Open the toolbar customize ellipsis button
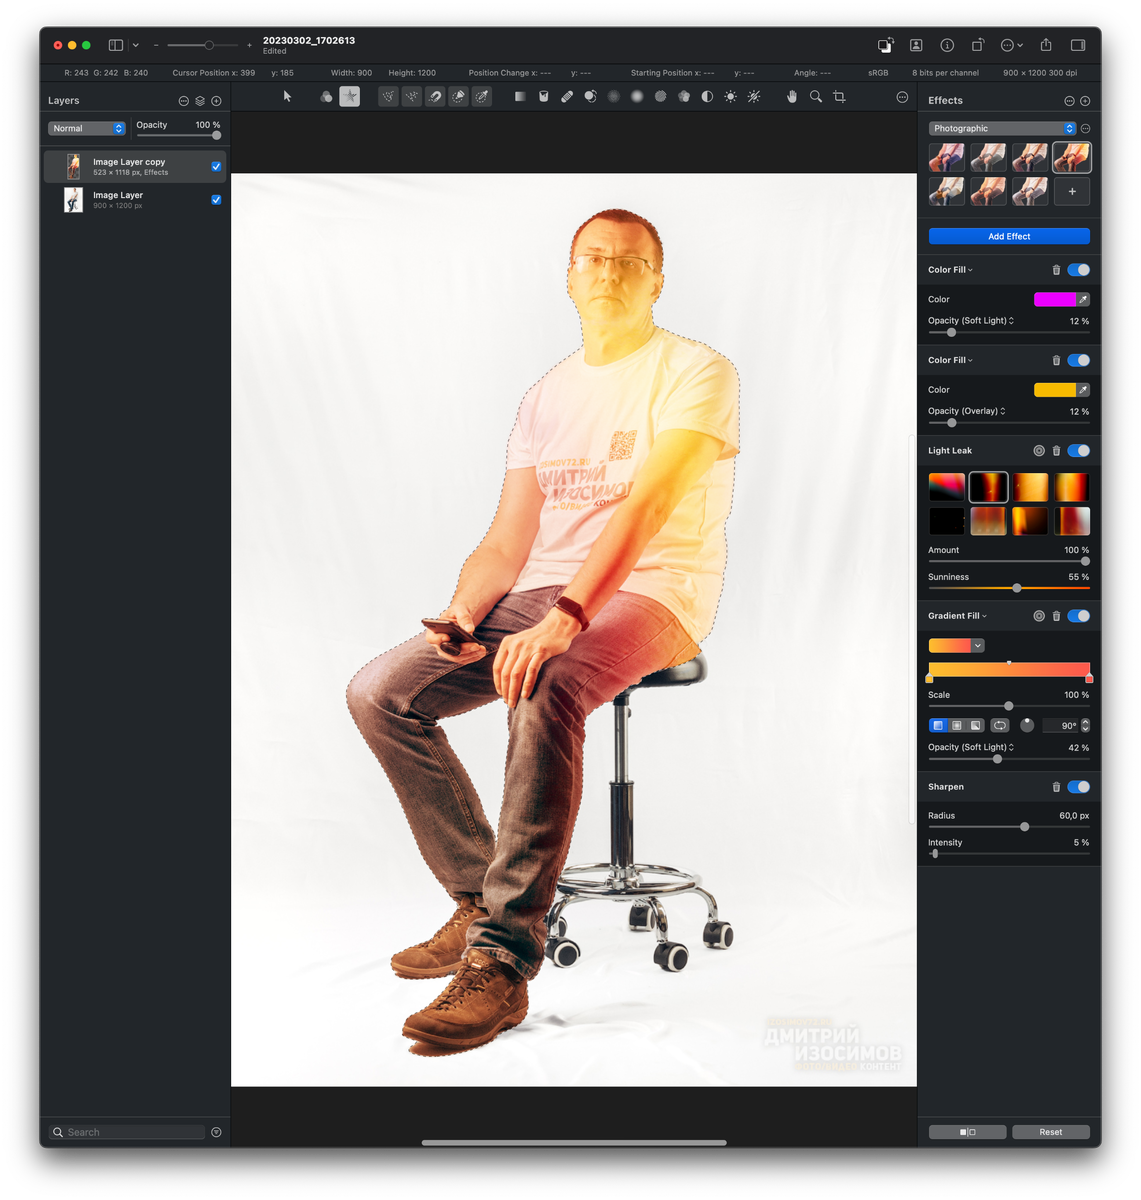Viewport: 1141px width, 1200px height. click(x=902, y=97)
